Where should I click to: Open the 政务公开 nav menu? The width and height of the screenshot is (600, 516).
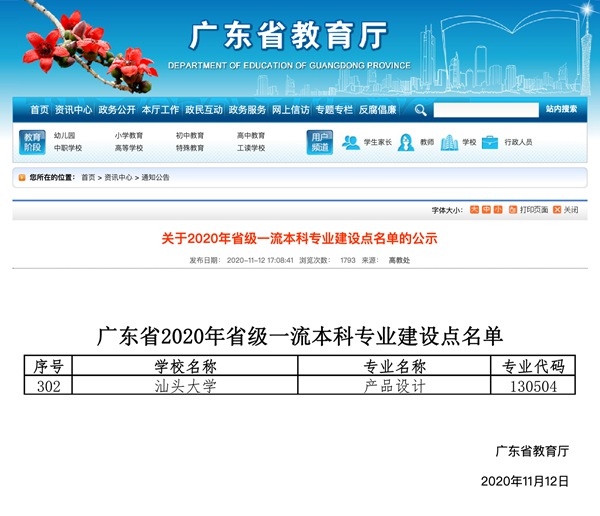click(x=117, y=110)
